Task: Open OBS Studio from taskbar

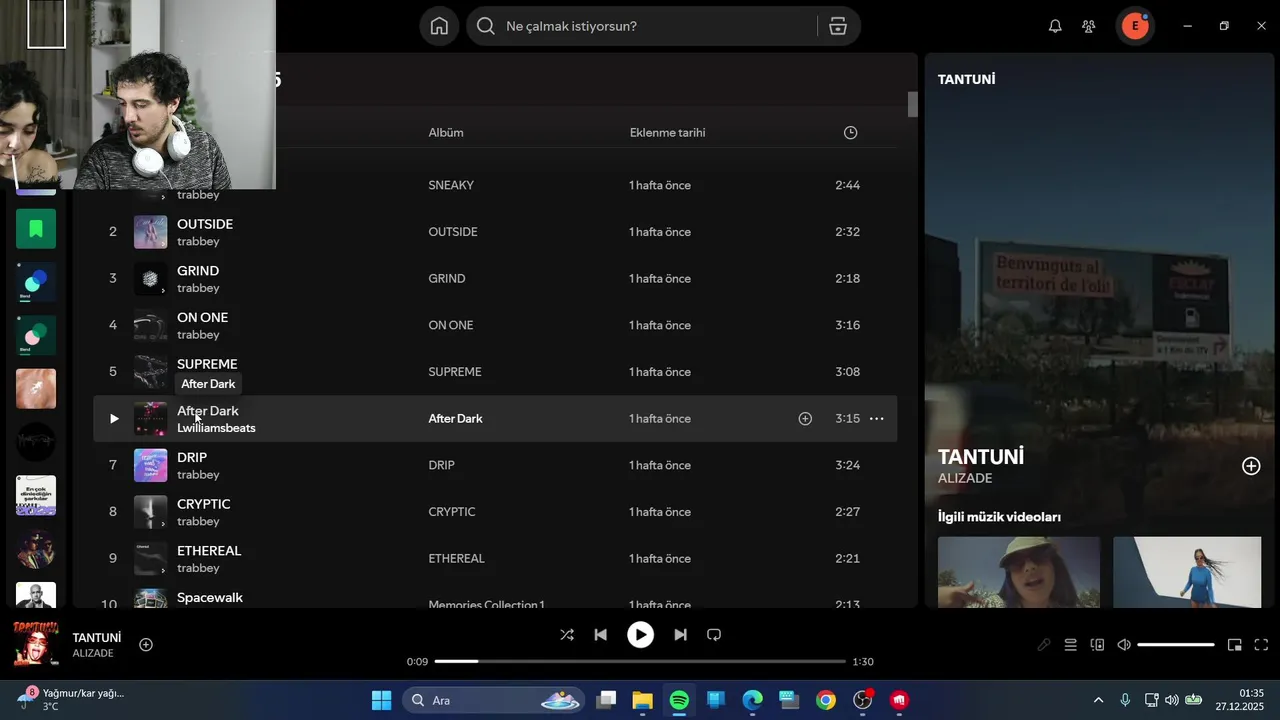Action: point(862,700)
